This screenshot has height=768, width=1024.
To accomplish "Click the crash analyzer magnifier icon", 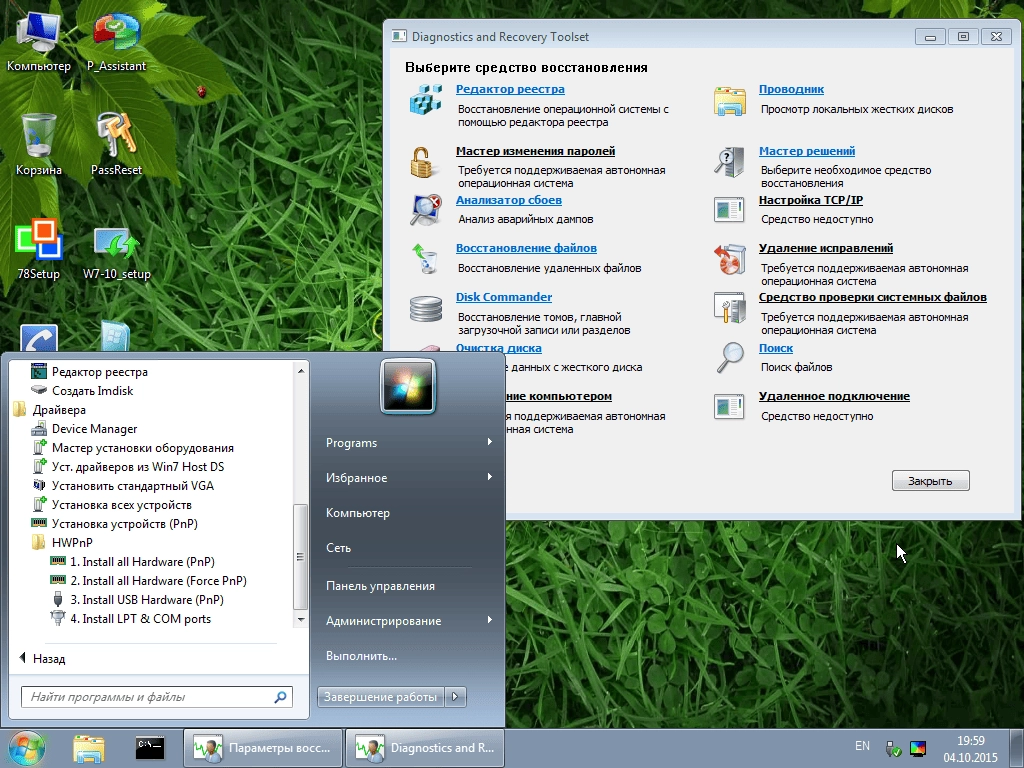I will [x=425, y=210].
